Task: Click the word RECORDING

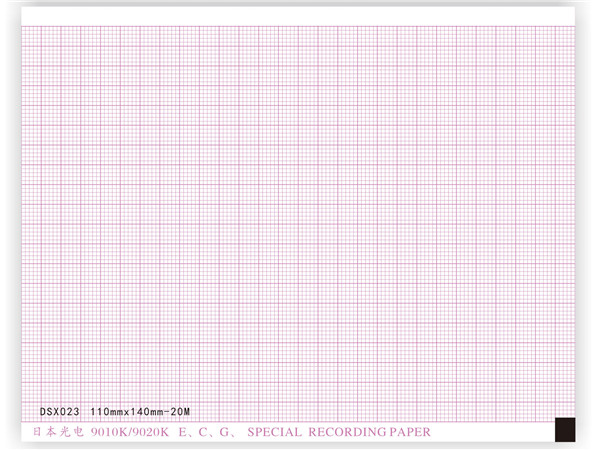Action: tap(350, 432)
